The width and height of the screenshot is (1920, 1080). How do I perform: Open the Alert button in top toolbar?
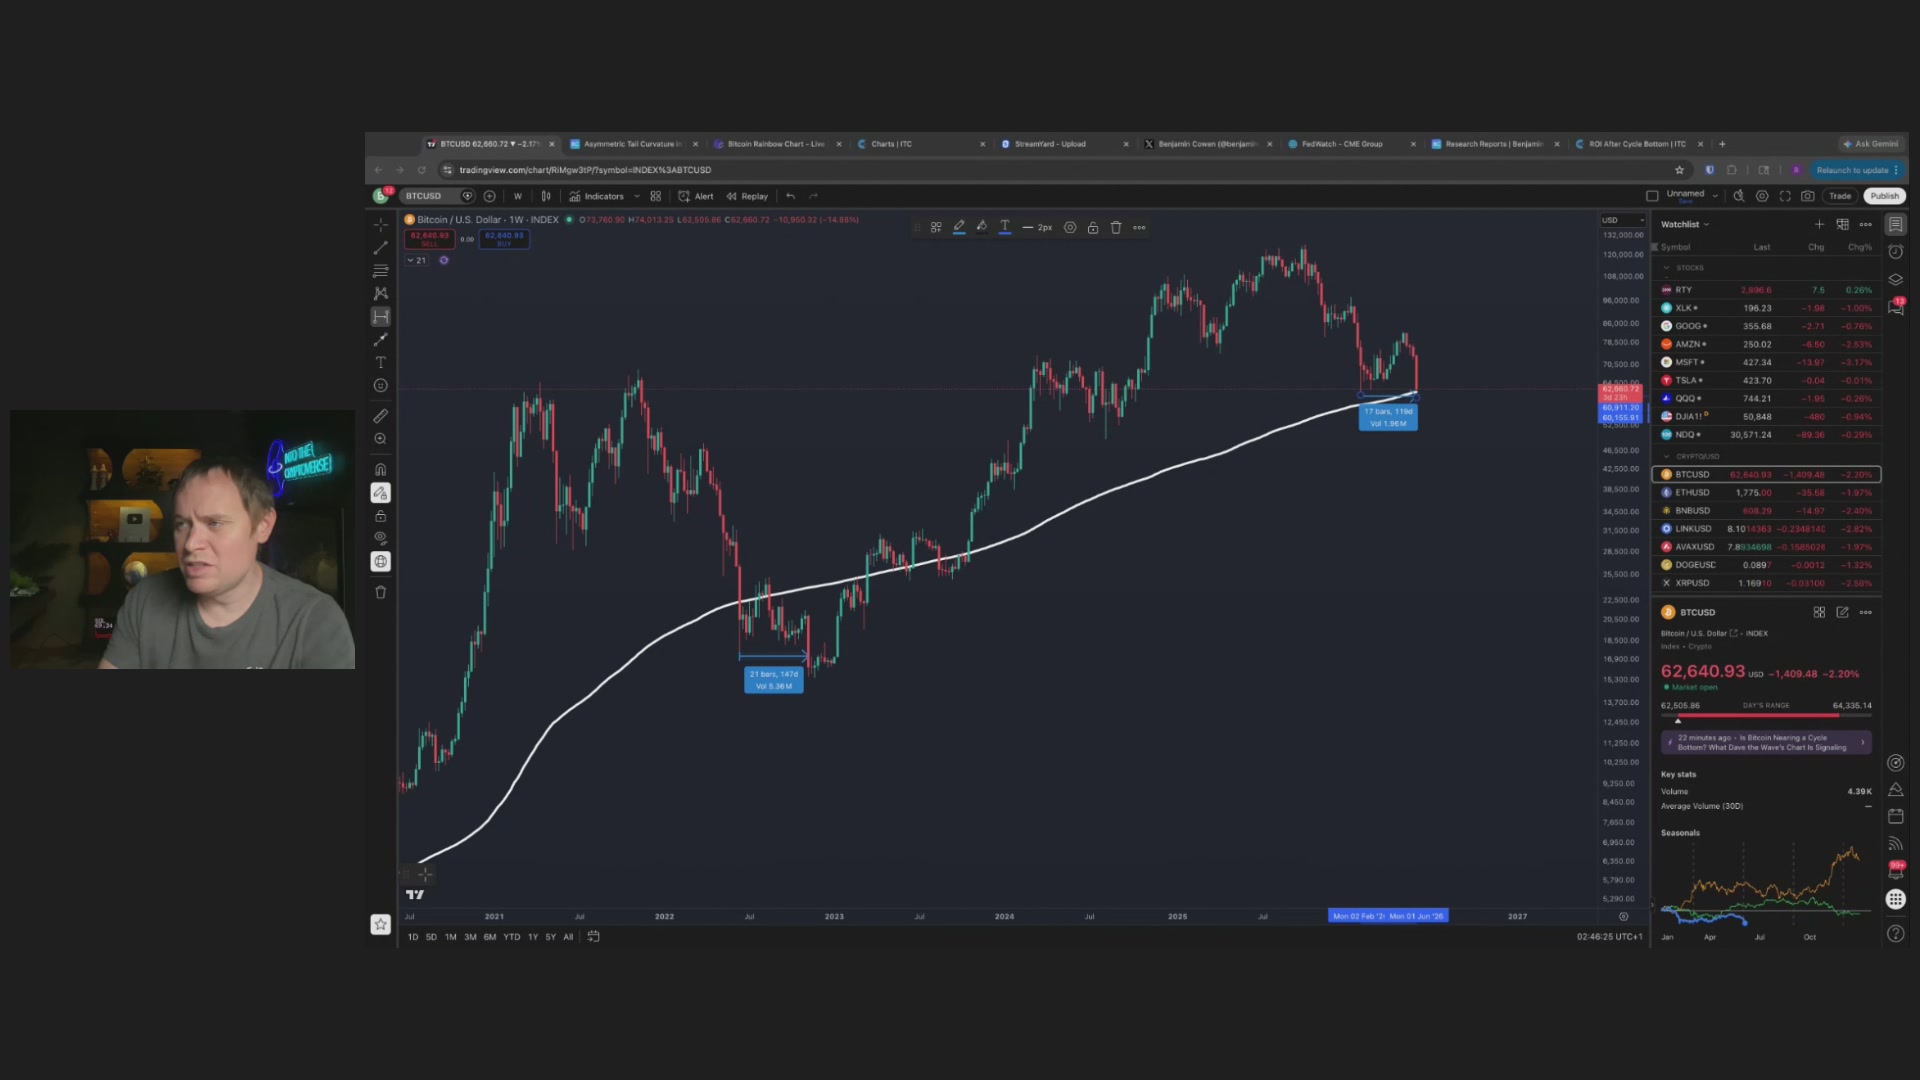pyautogui.click(x=696, y=196)
